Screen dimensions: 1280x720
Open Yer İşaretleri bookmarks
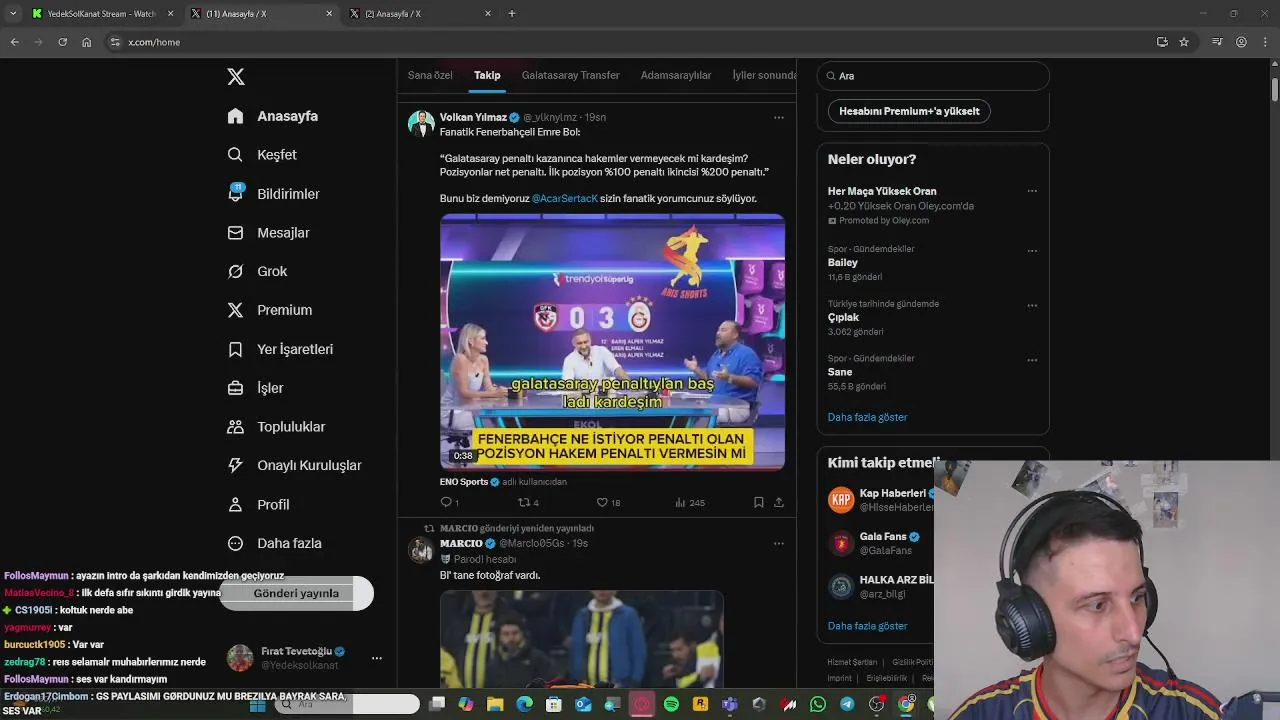280,349
